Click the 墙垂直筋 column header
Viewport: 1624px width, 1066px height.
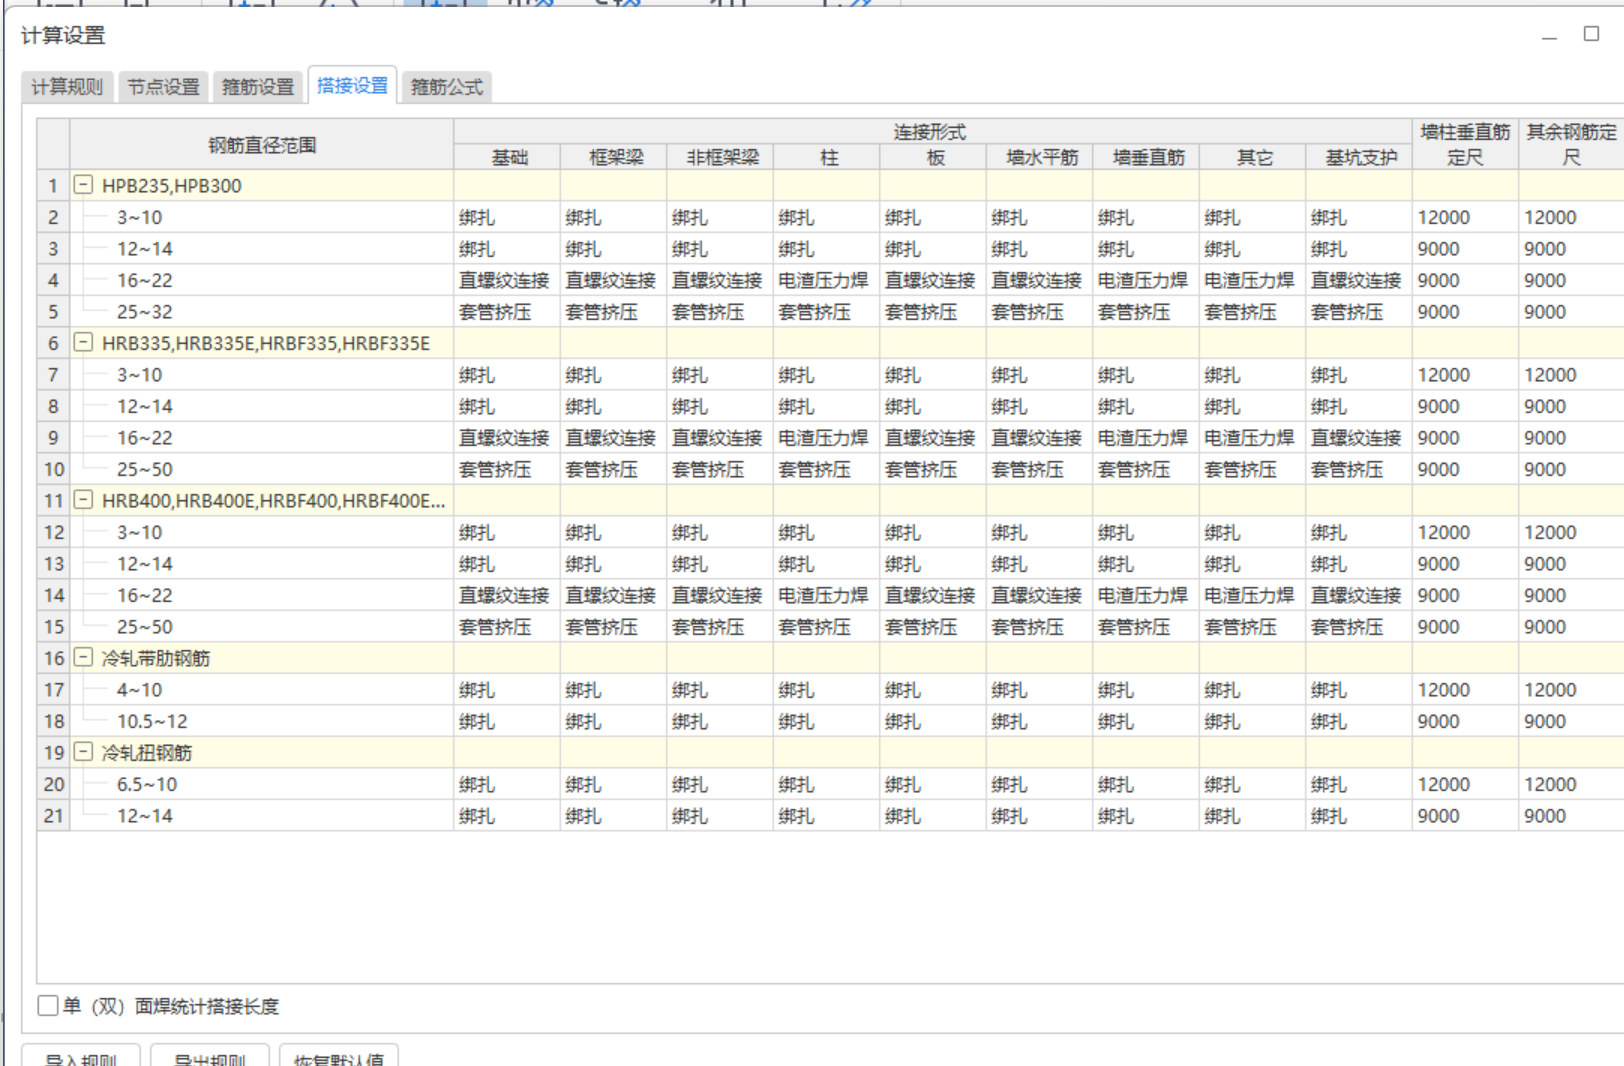[1147, 157]
